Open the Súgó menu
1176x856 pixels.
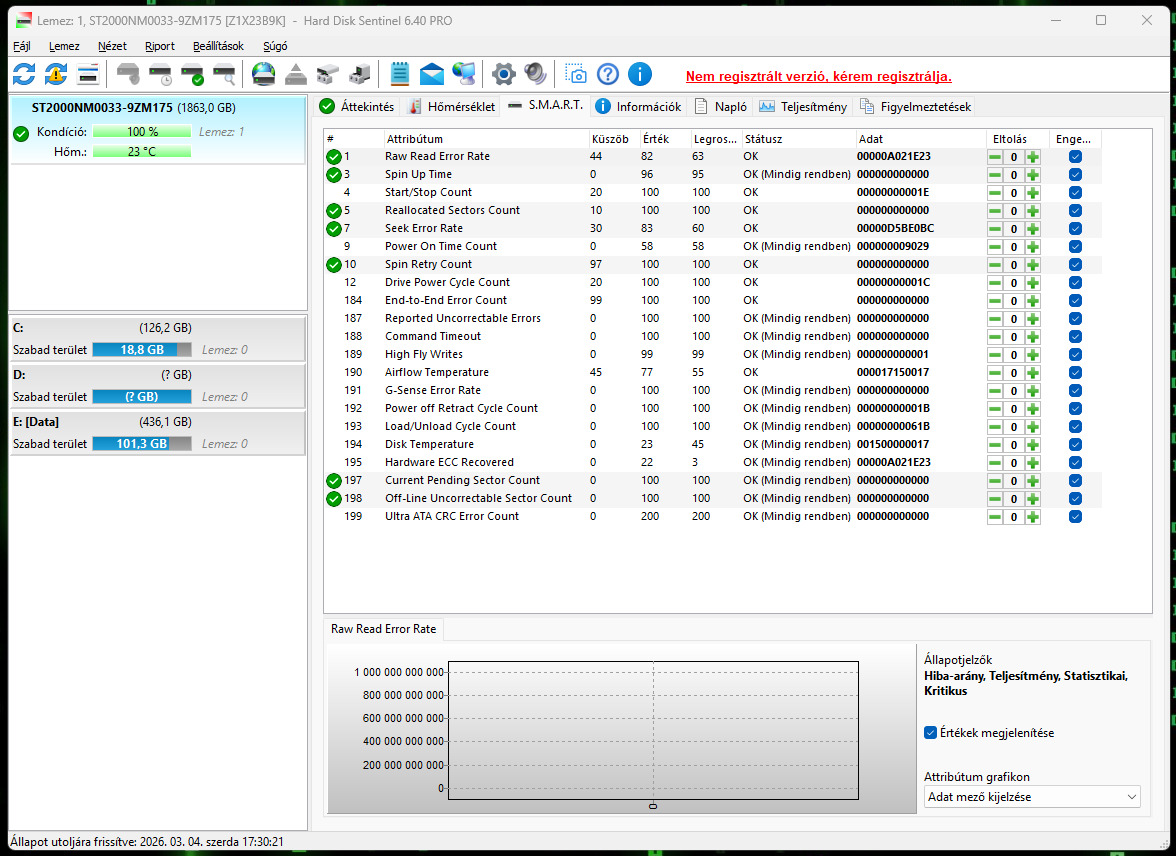275,46
